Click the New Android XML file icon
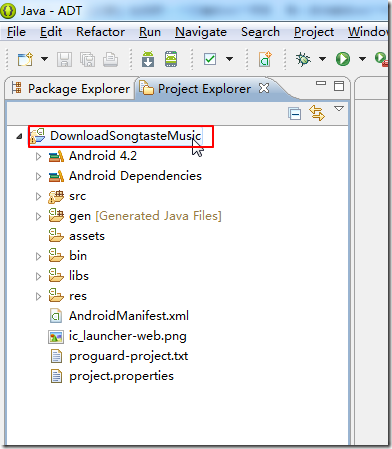 pyautogui.click(x=265, y=59)
